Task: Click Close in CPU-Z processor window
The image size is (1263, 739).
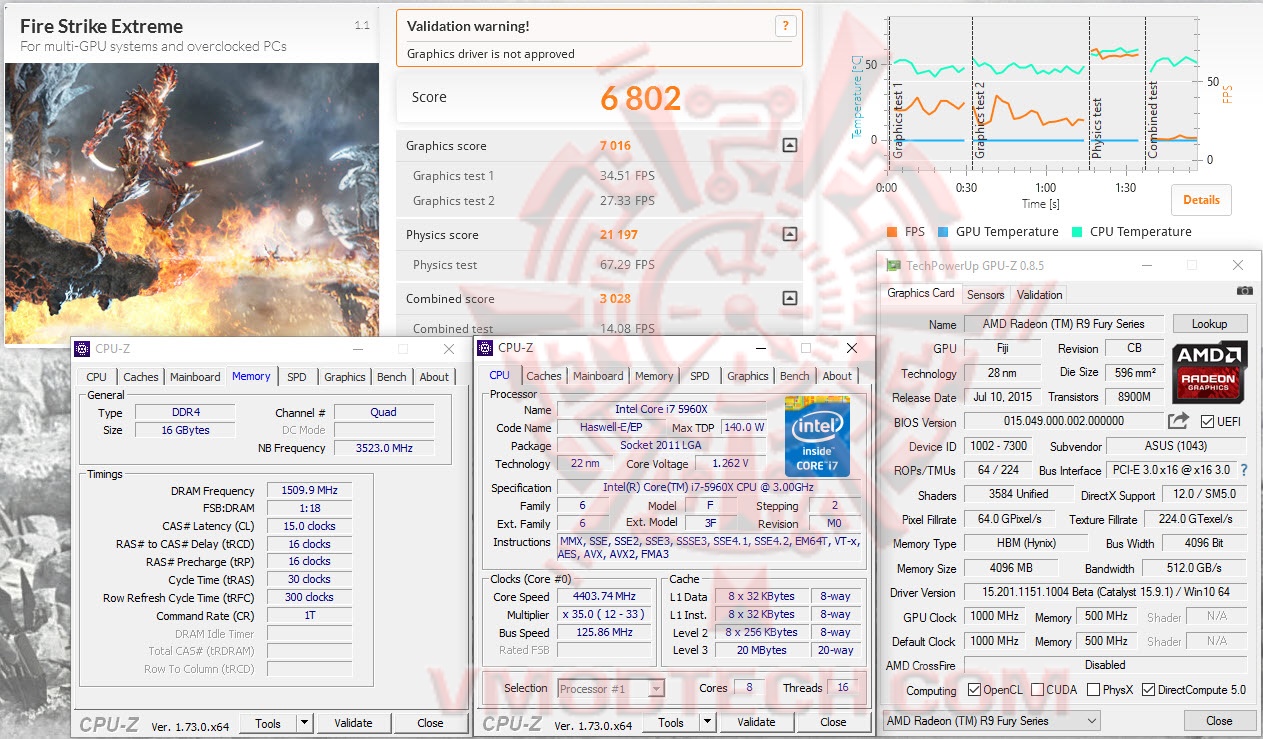Action: 833,722
